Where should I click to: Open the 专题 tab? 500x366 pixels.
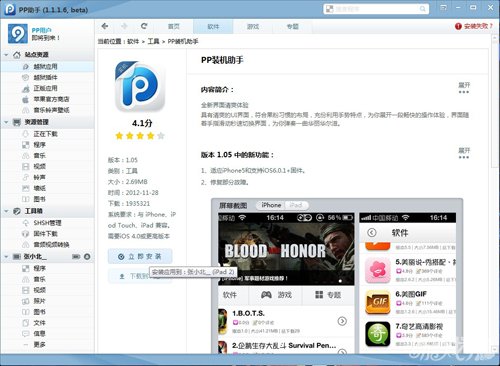pyautogui.click(x=292, y=26)
